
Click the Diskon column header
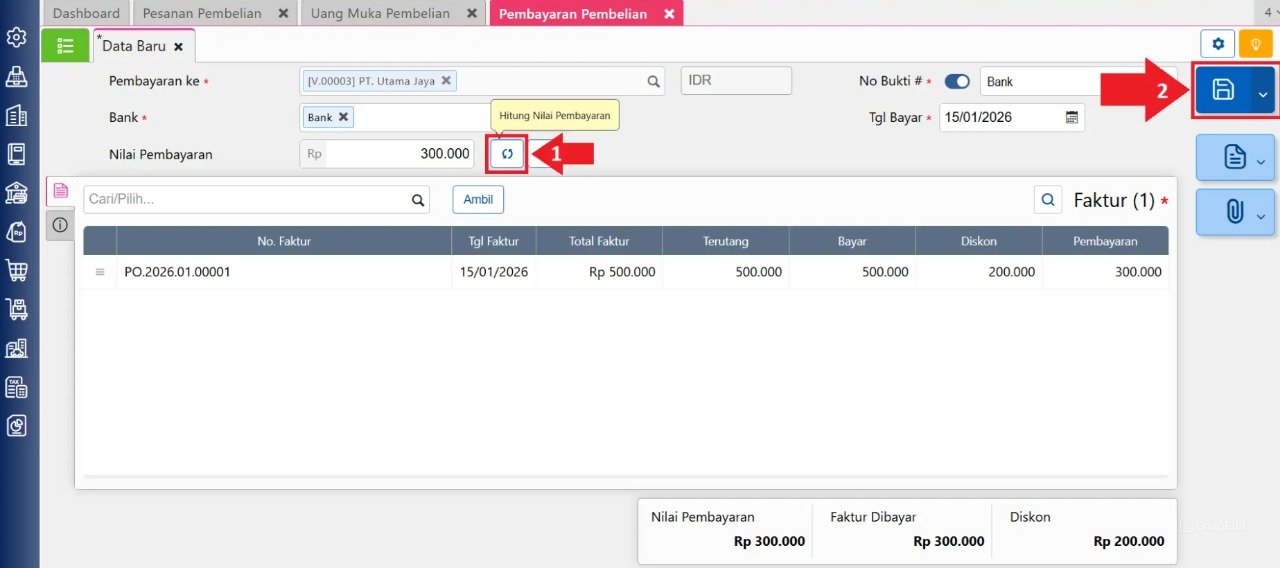(978, 241)
